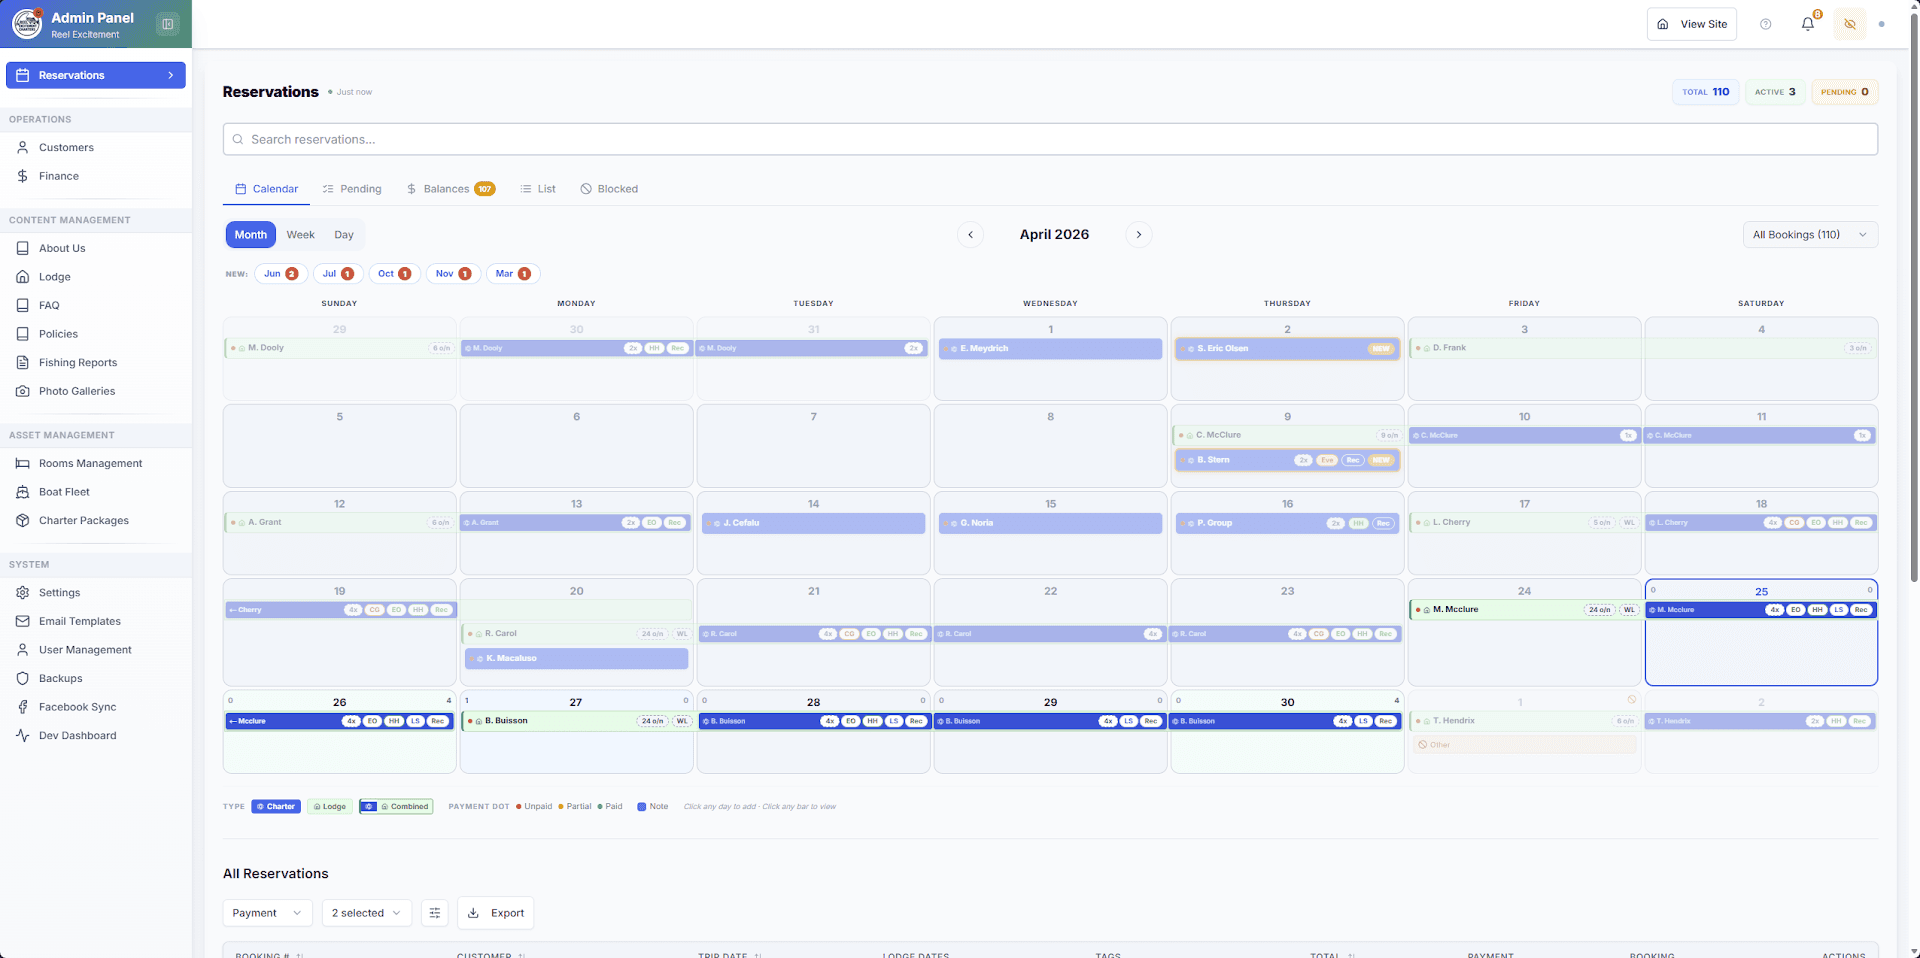Click the ACTIVE 3 stat badge
This screenshot has height=958, width=1920.
click(1775, 92)
